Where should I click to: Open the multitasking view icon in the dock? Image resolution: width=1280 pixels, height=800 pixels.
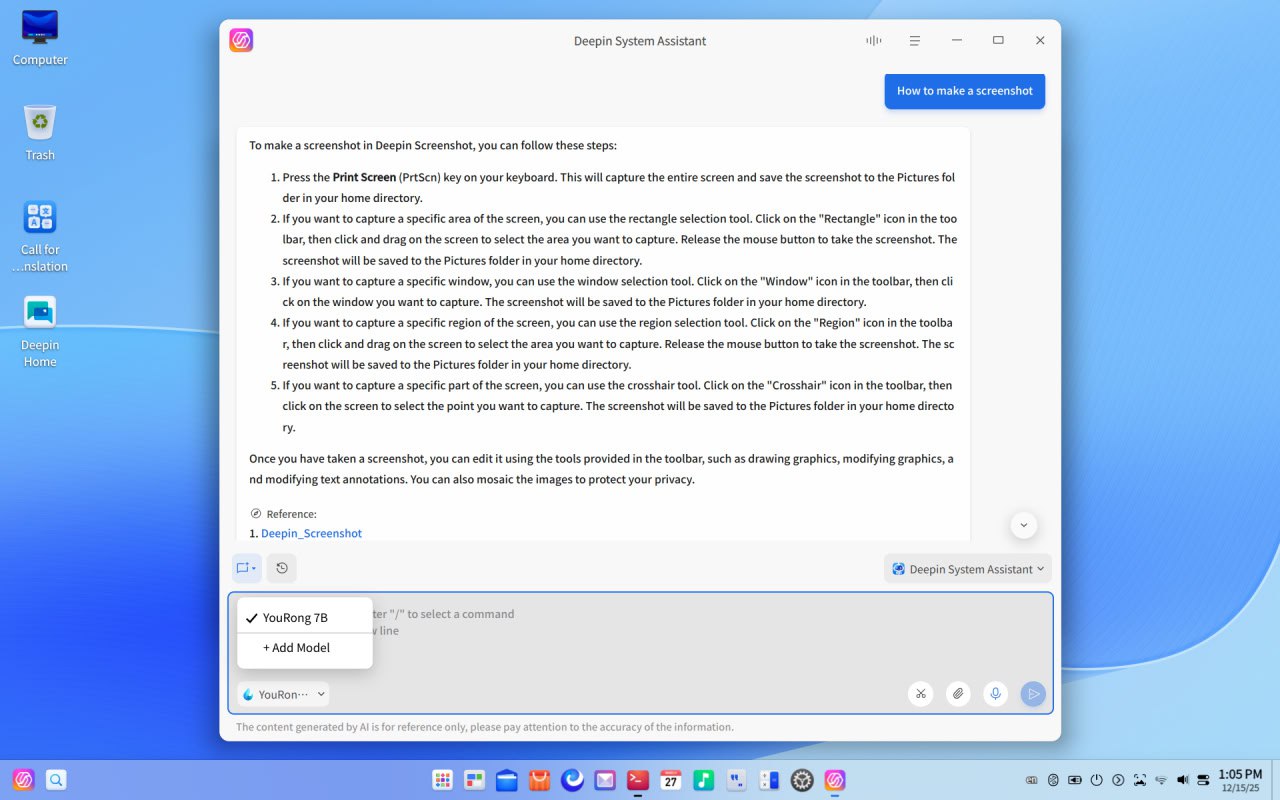pyautogui.click(x=474, y=780)
